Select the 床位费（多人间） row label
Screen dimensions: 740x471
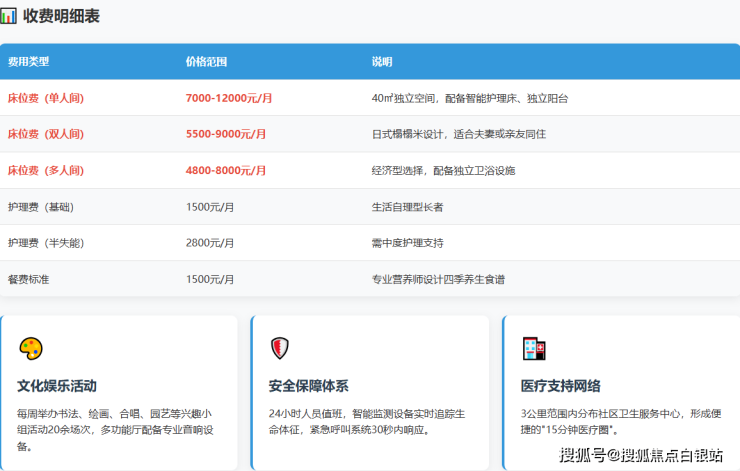coord(46,170)
